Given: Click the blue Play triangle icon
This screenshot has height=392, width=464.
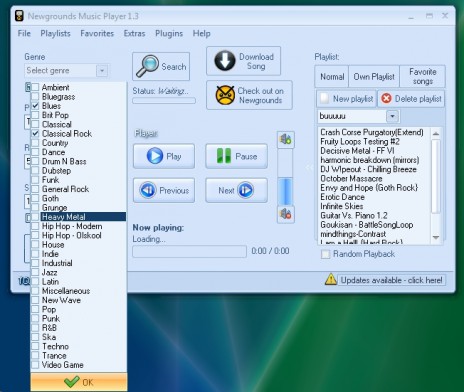Looking at the screenshot, I should 155,156.
